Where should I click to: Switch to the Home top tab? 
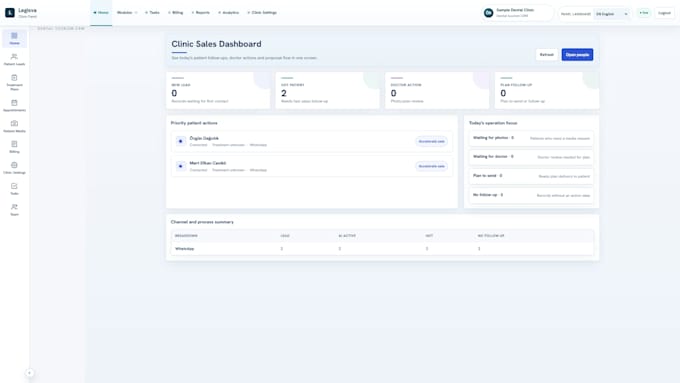tap(101, 13)
